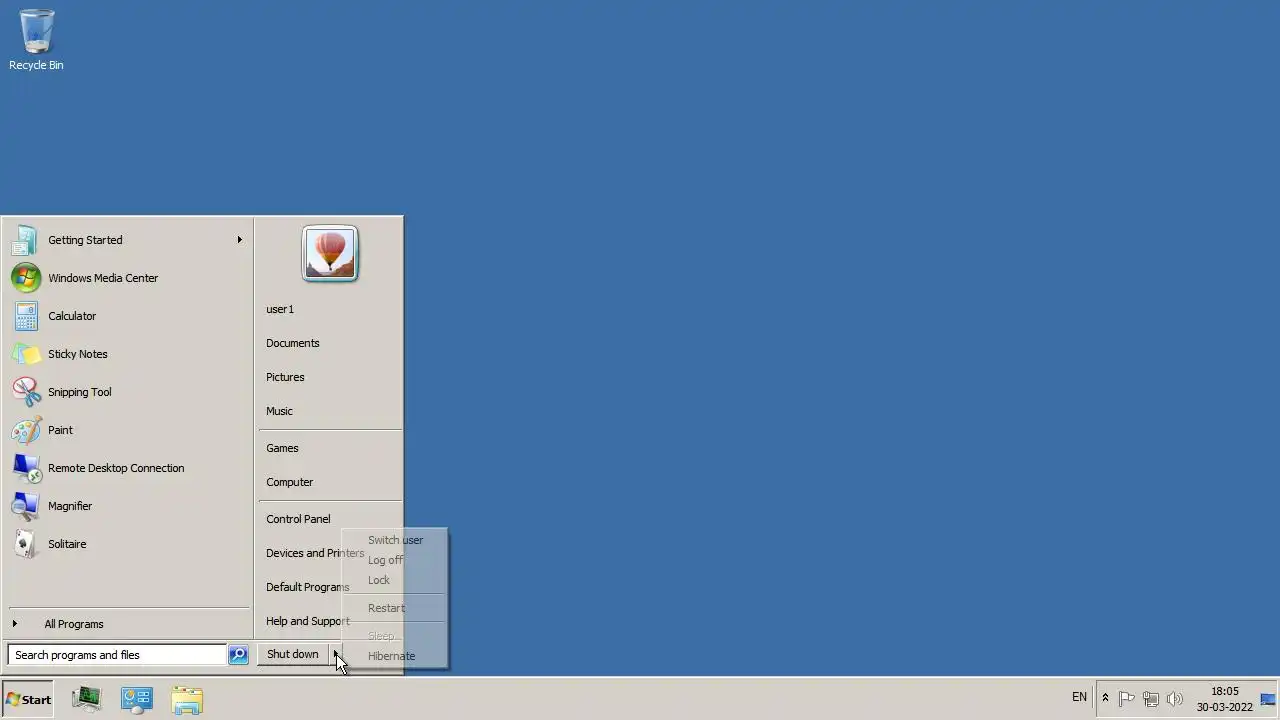This screenshot has height=720, width=1280.
Task: Select Restart from power menu
Action: pyautogui.click(x=395, y=608)
